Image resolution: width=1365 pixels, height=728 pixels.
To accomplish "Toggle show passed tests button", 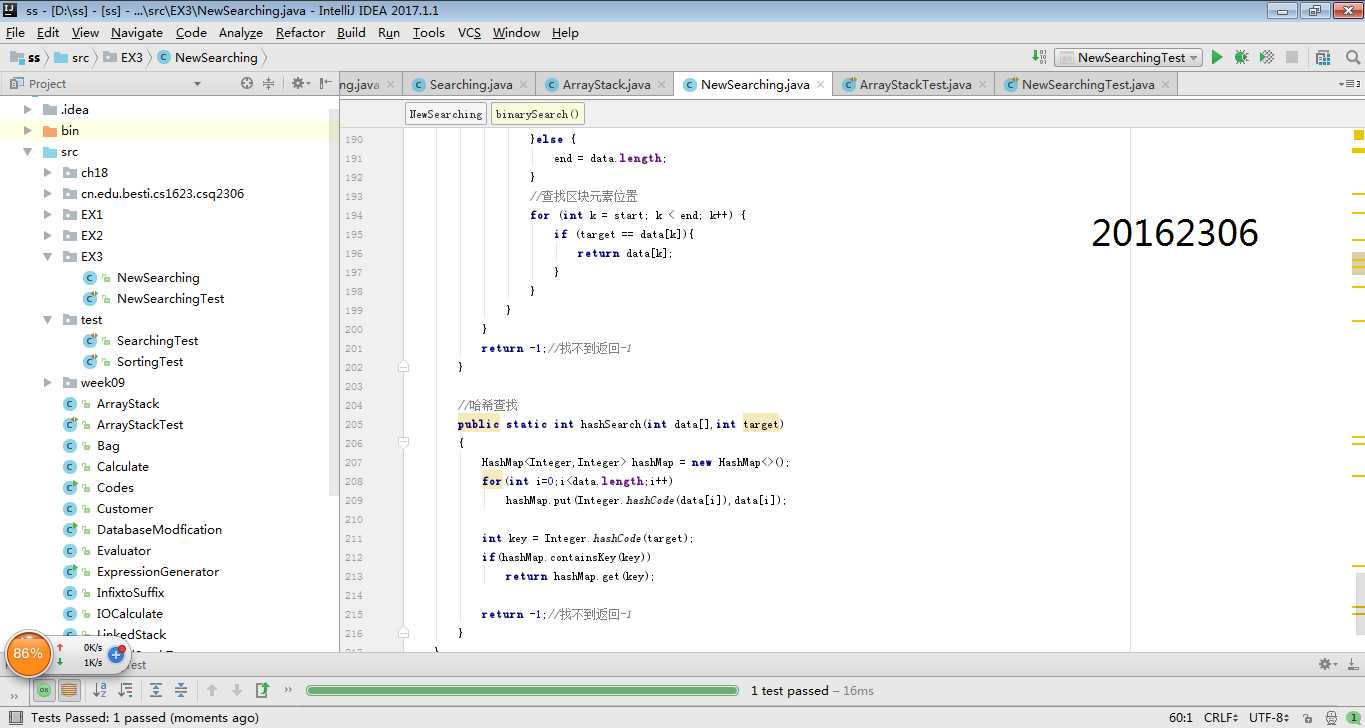I will coord(44,690).
